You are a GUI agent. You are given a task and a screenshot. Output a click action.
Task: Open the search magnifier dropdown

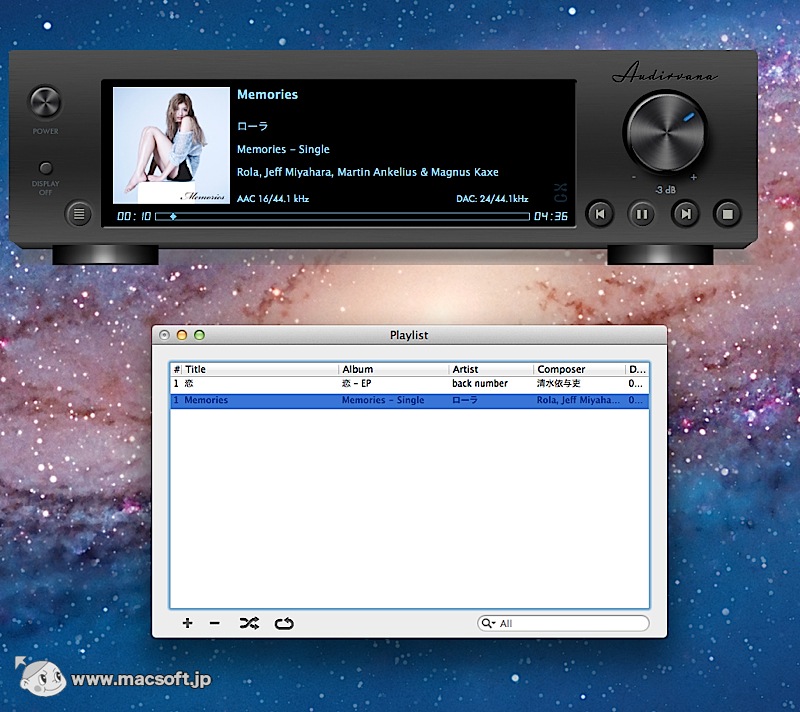coord(488,623)
